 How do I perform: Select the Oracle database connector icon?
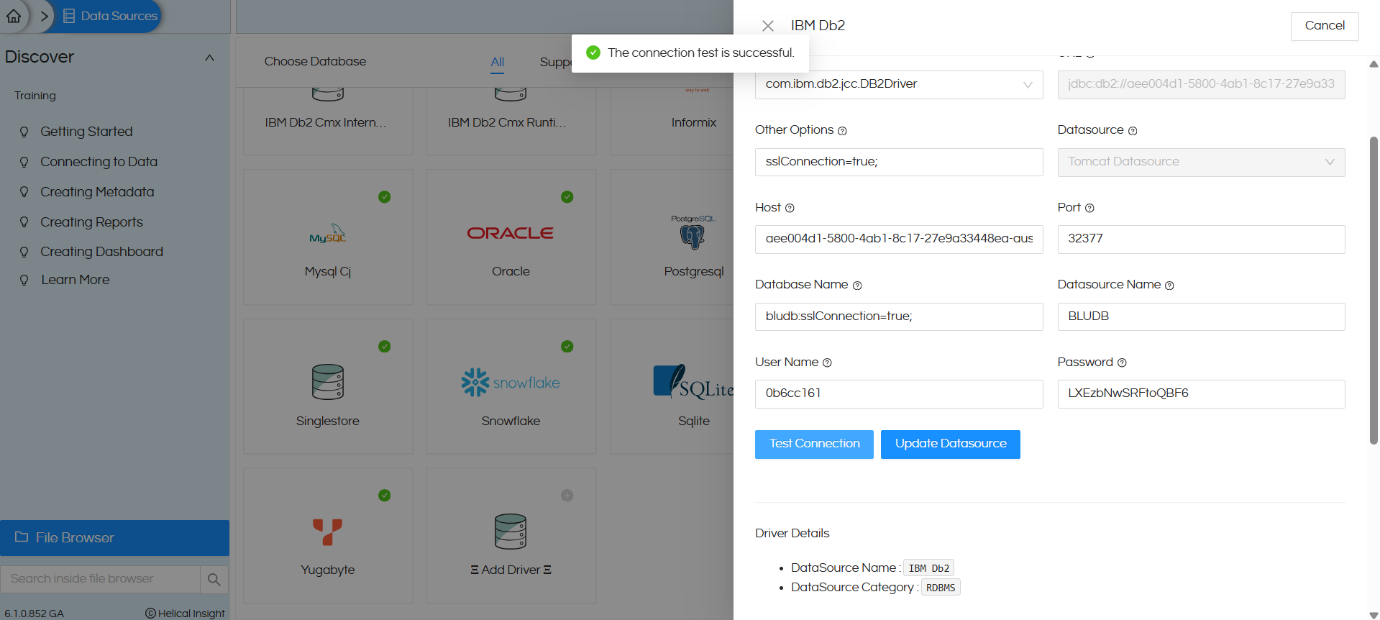[x=510, y=232]
